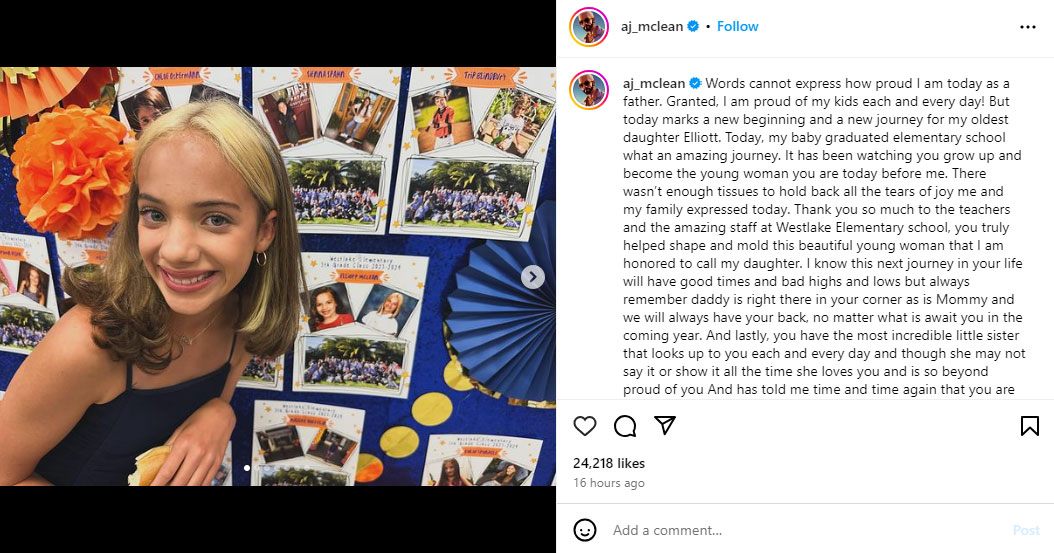Click the verified badge beside caption username
The height and width of the screenshot is (553, 1054).
(x=695, y=83)
